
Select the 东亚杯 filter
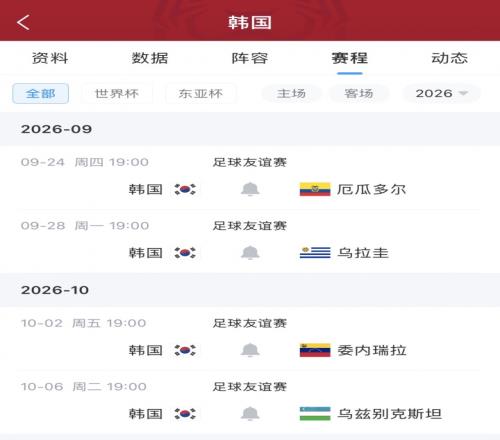click(201, 94)
